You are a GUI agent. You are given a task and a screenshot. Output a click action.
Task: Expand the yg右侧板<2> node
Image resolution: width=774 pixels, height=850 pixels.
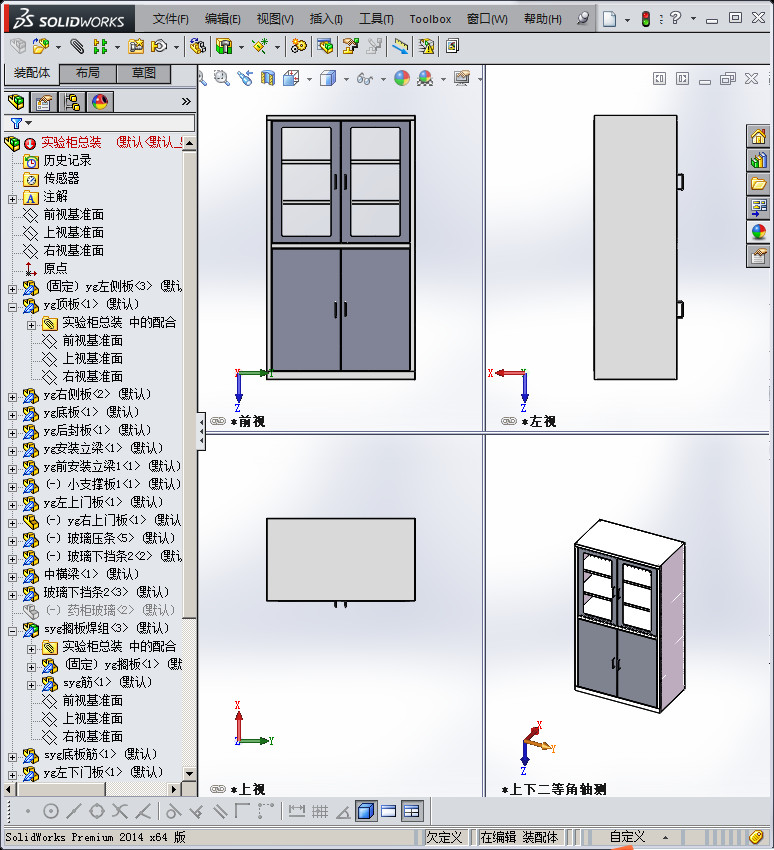(x=12, y=397)
